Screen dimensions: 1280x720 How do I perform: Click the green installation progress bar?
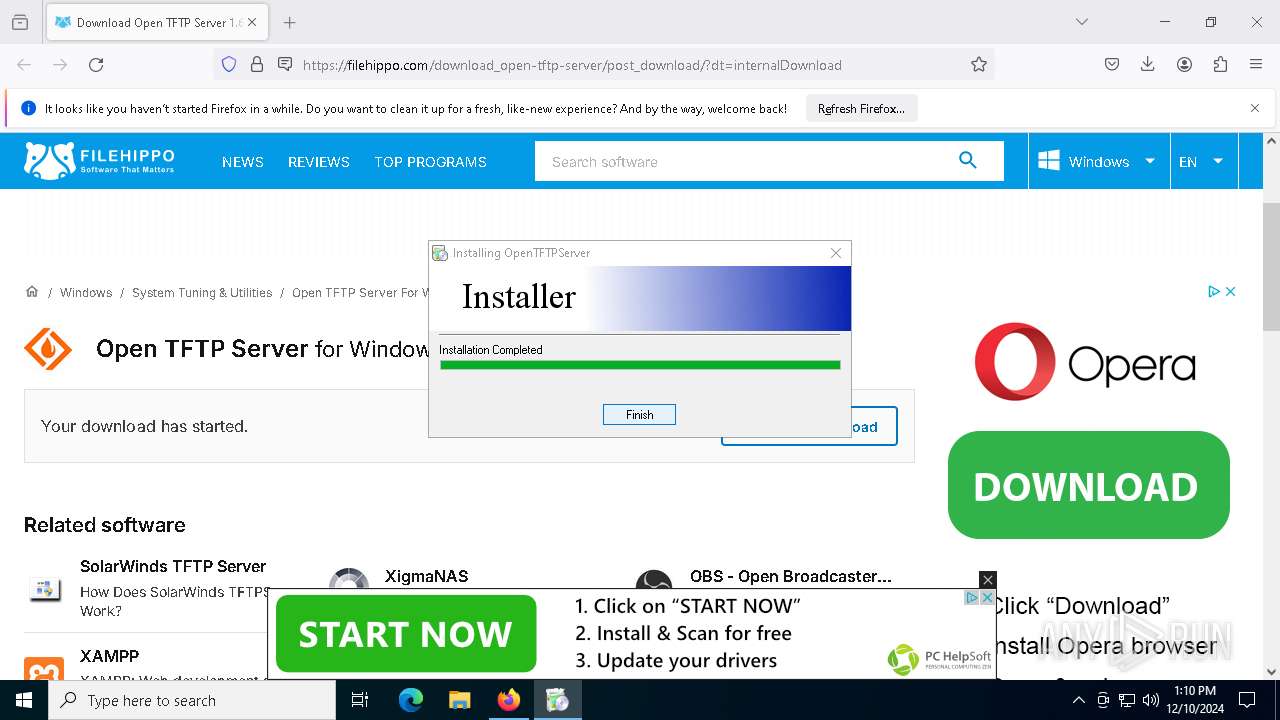pos(640,365)
